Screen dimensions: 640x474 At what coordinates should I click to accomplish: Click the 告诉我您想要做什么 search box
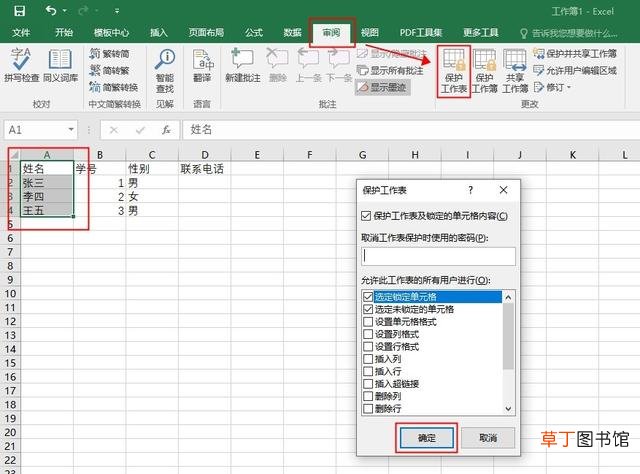tap(569, 33)
